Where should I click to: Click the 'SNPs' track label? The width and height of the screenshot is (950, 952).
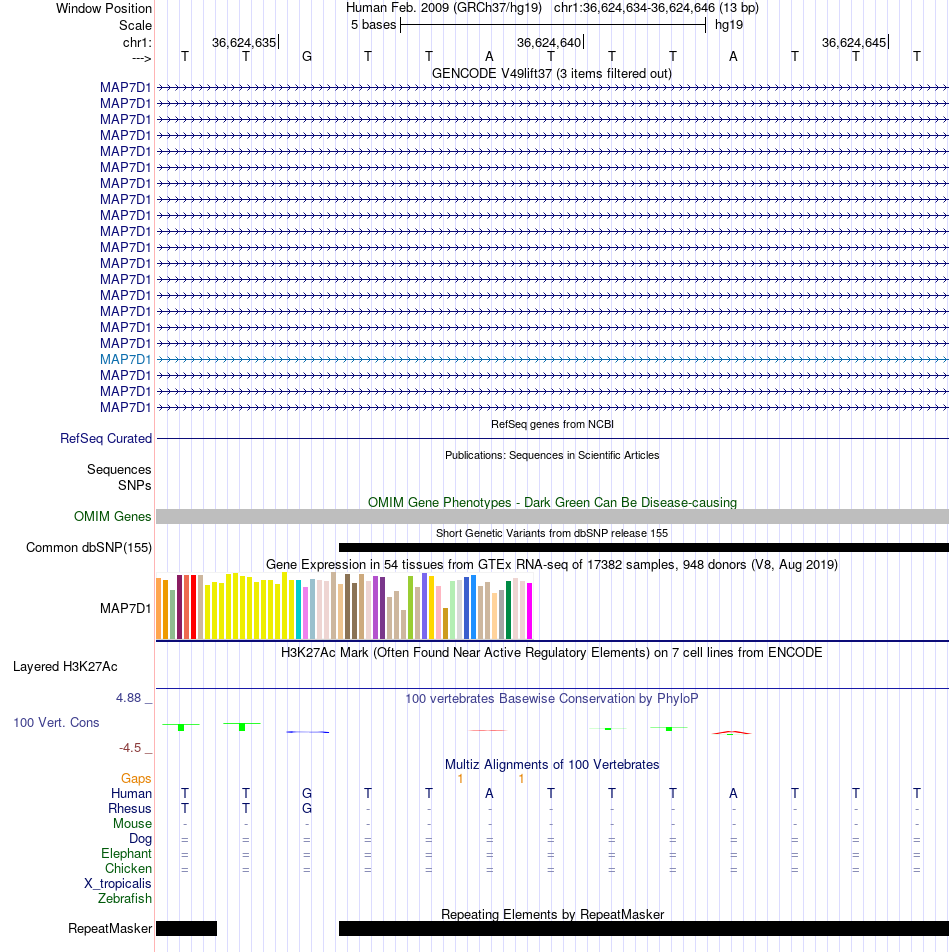coord(135,486)
